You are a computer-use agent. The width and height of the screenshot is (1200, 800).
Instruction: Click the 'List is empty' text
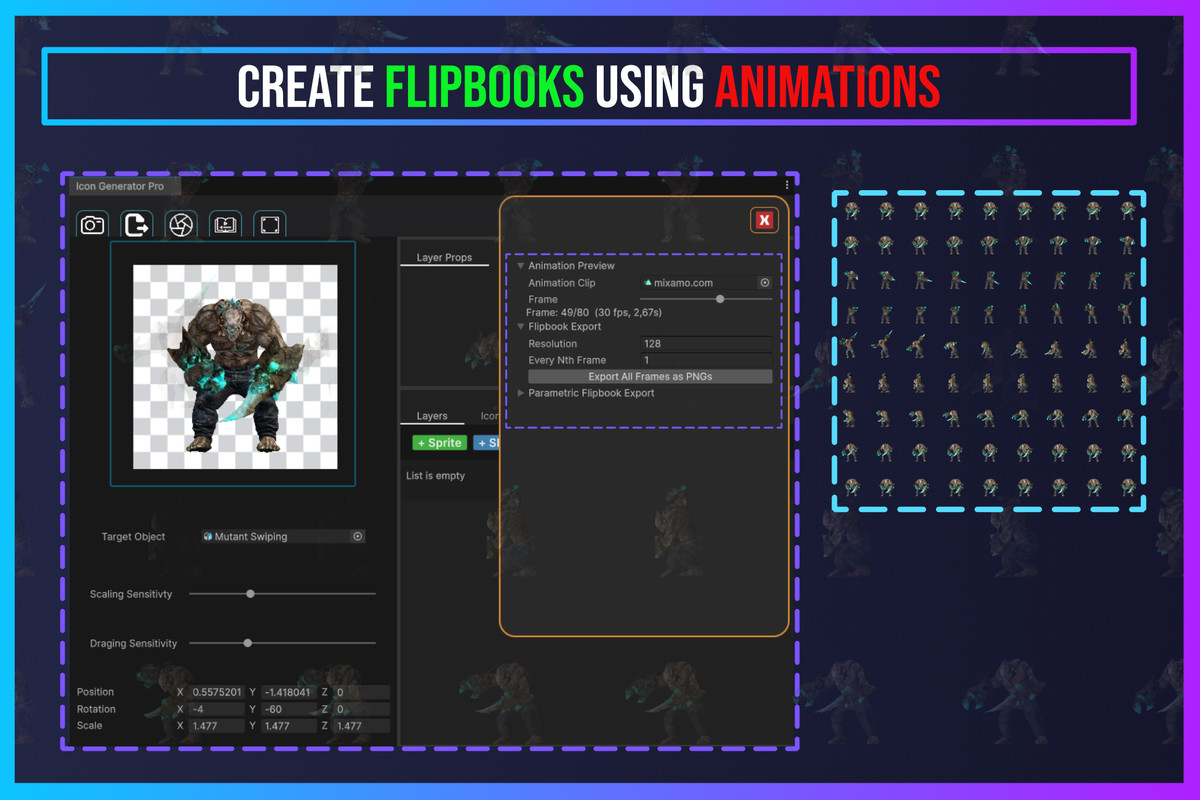(436, 476)
